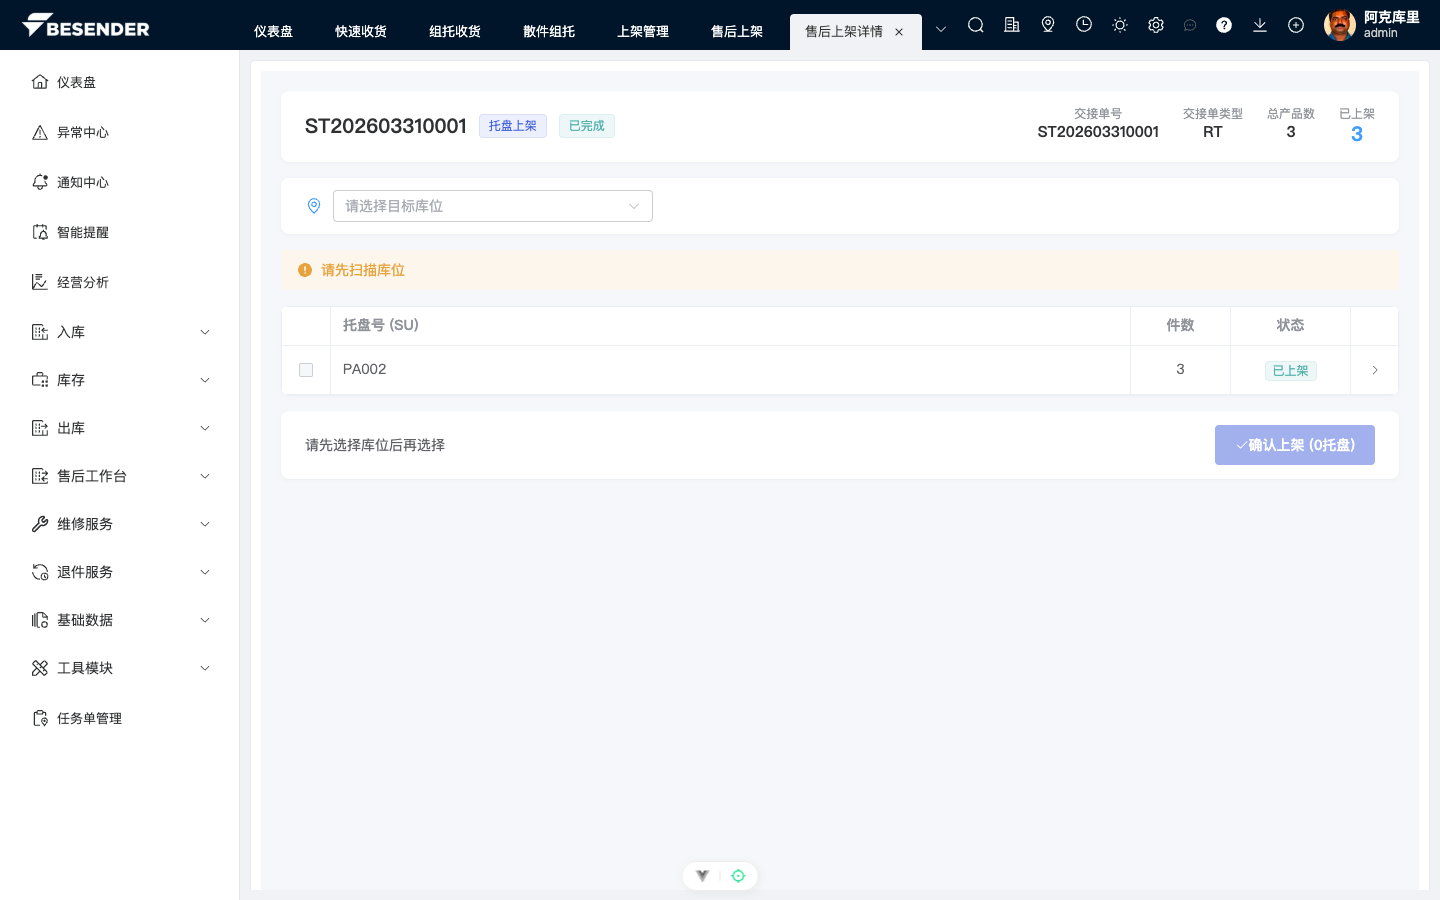This screenshot has height=900, width=1440.
Task: Click the download icon in top bar
Action: (1260, 25)
